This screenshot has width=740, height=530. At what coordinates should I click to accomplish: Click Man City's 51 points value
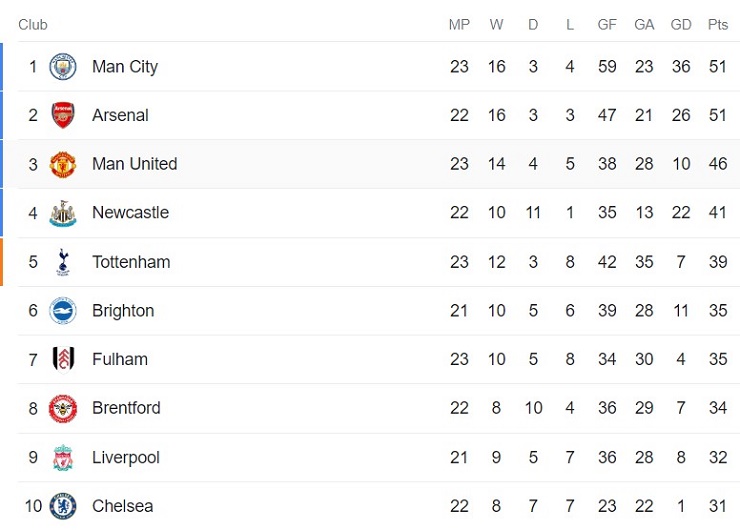coord(718,67)
